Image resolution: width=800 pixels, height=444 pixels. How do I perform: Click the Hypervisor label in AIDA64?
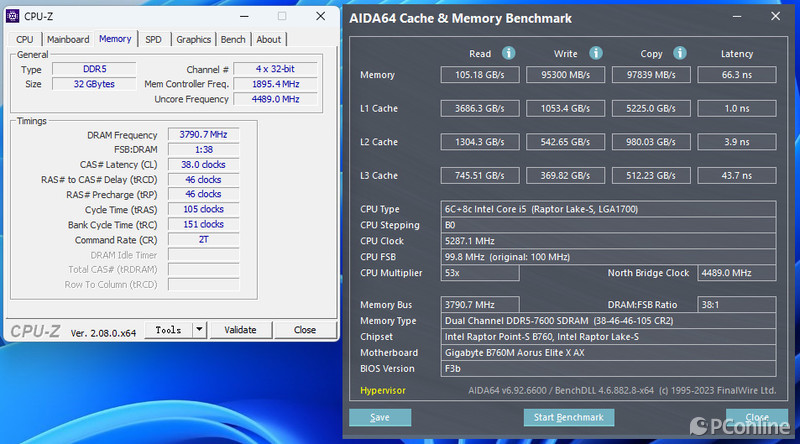click(x=383, y=390)
